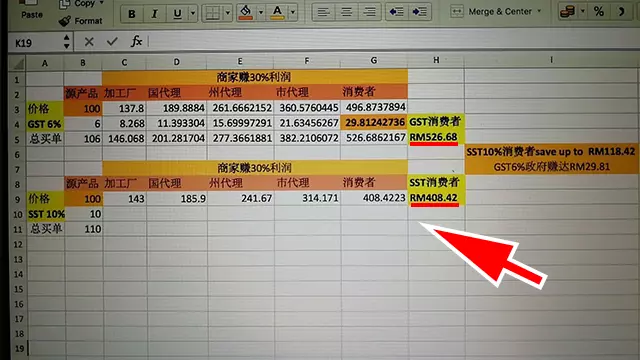This screenshot has width=640, height=360.
Task: Select cell with 496.8737894
Action: coord(374,107)
